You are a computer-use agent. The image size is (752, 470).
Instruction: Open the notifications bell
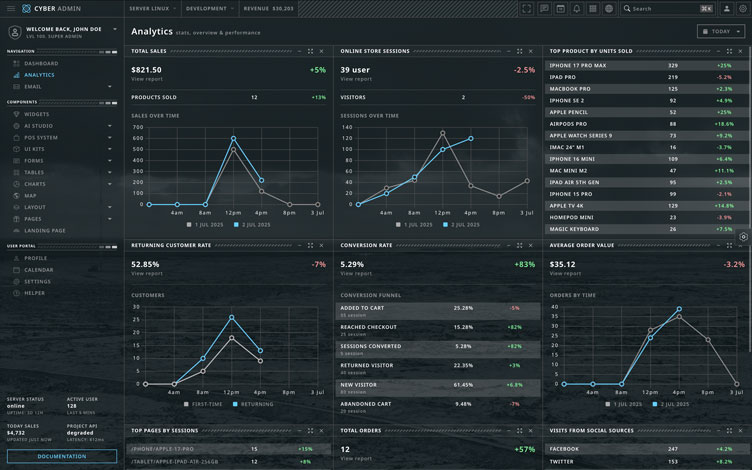576,8
